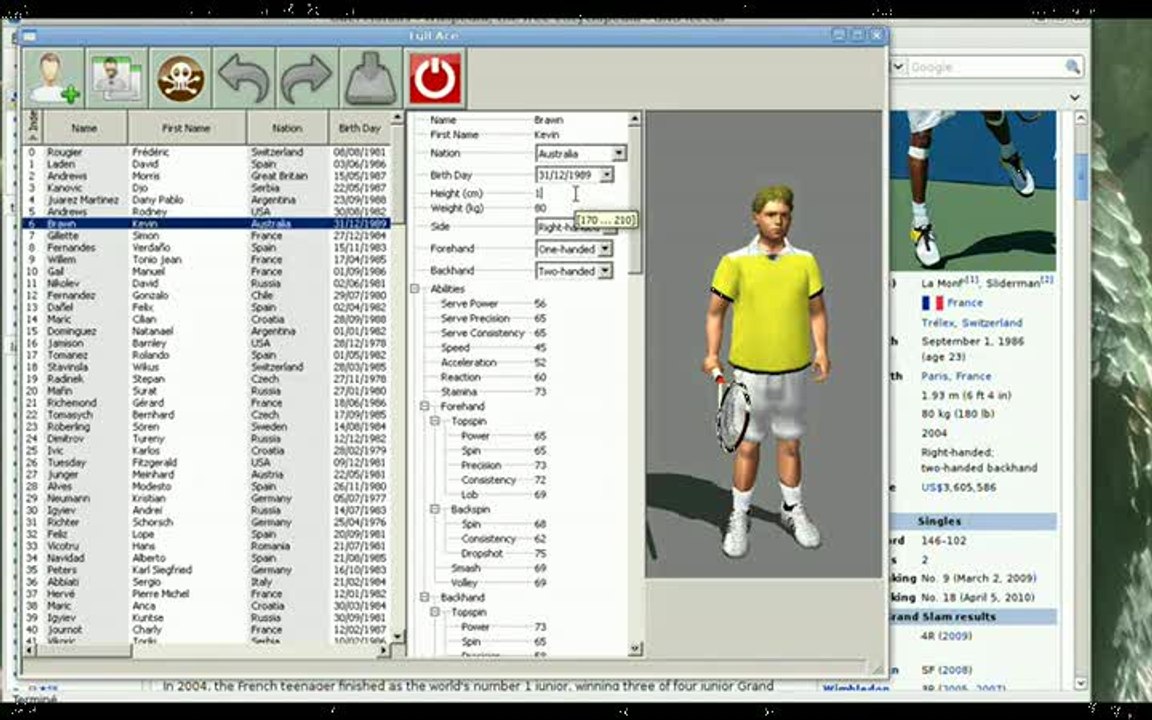
Task: Sort player list by Name column
Action: (x=84, y=128)
